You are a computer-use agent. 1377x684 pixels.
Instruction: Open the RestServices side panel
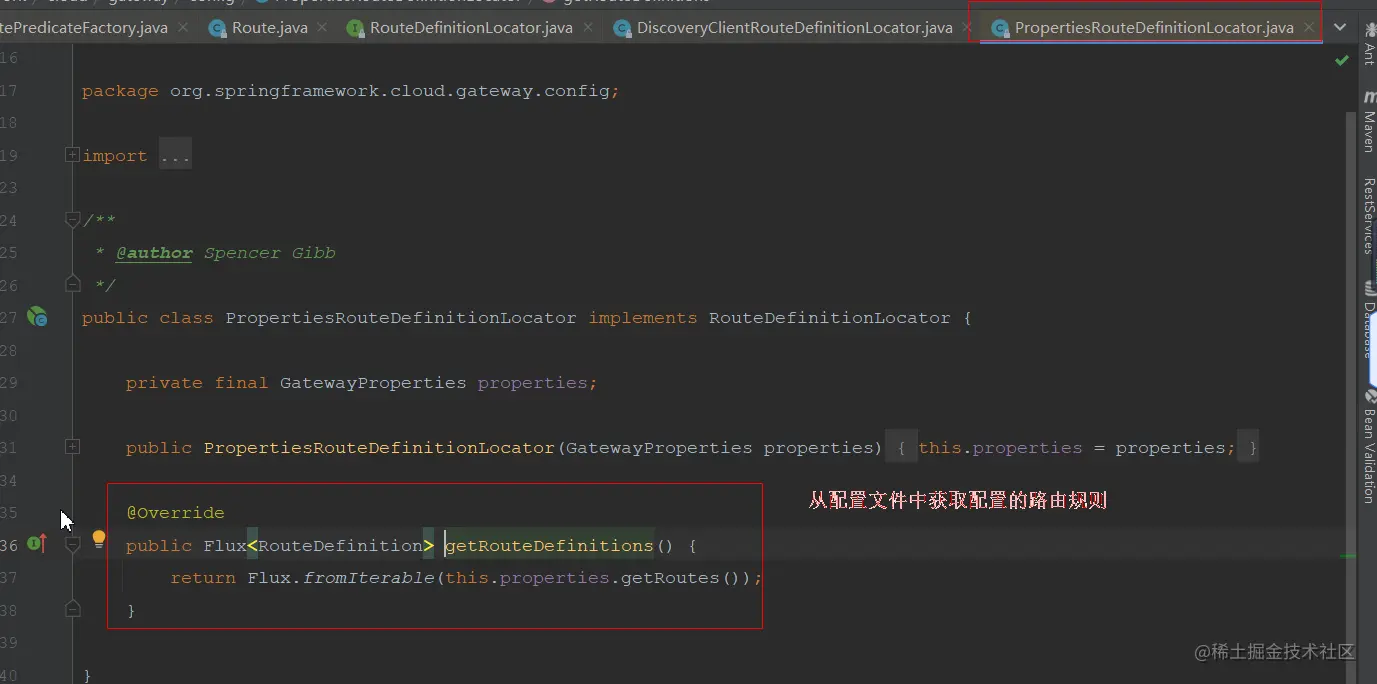click(1368, 216)
